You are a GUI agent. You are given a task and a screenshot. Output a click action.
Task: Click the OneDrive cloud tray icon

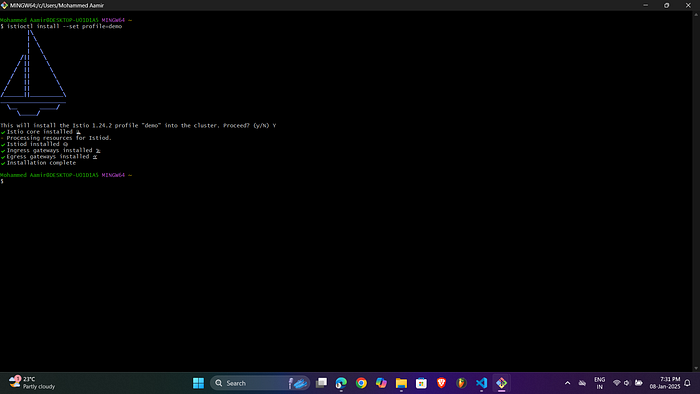(x=582, y=383)
